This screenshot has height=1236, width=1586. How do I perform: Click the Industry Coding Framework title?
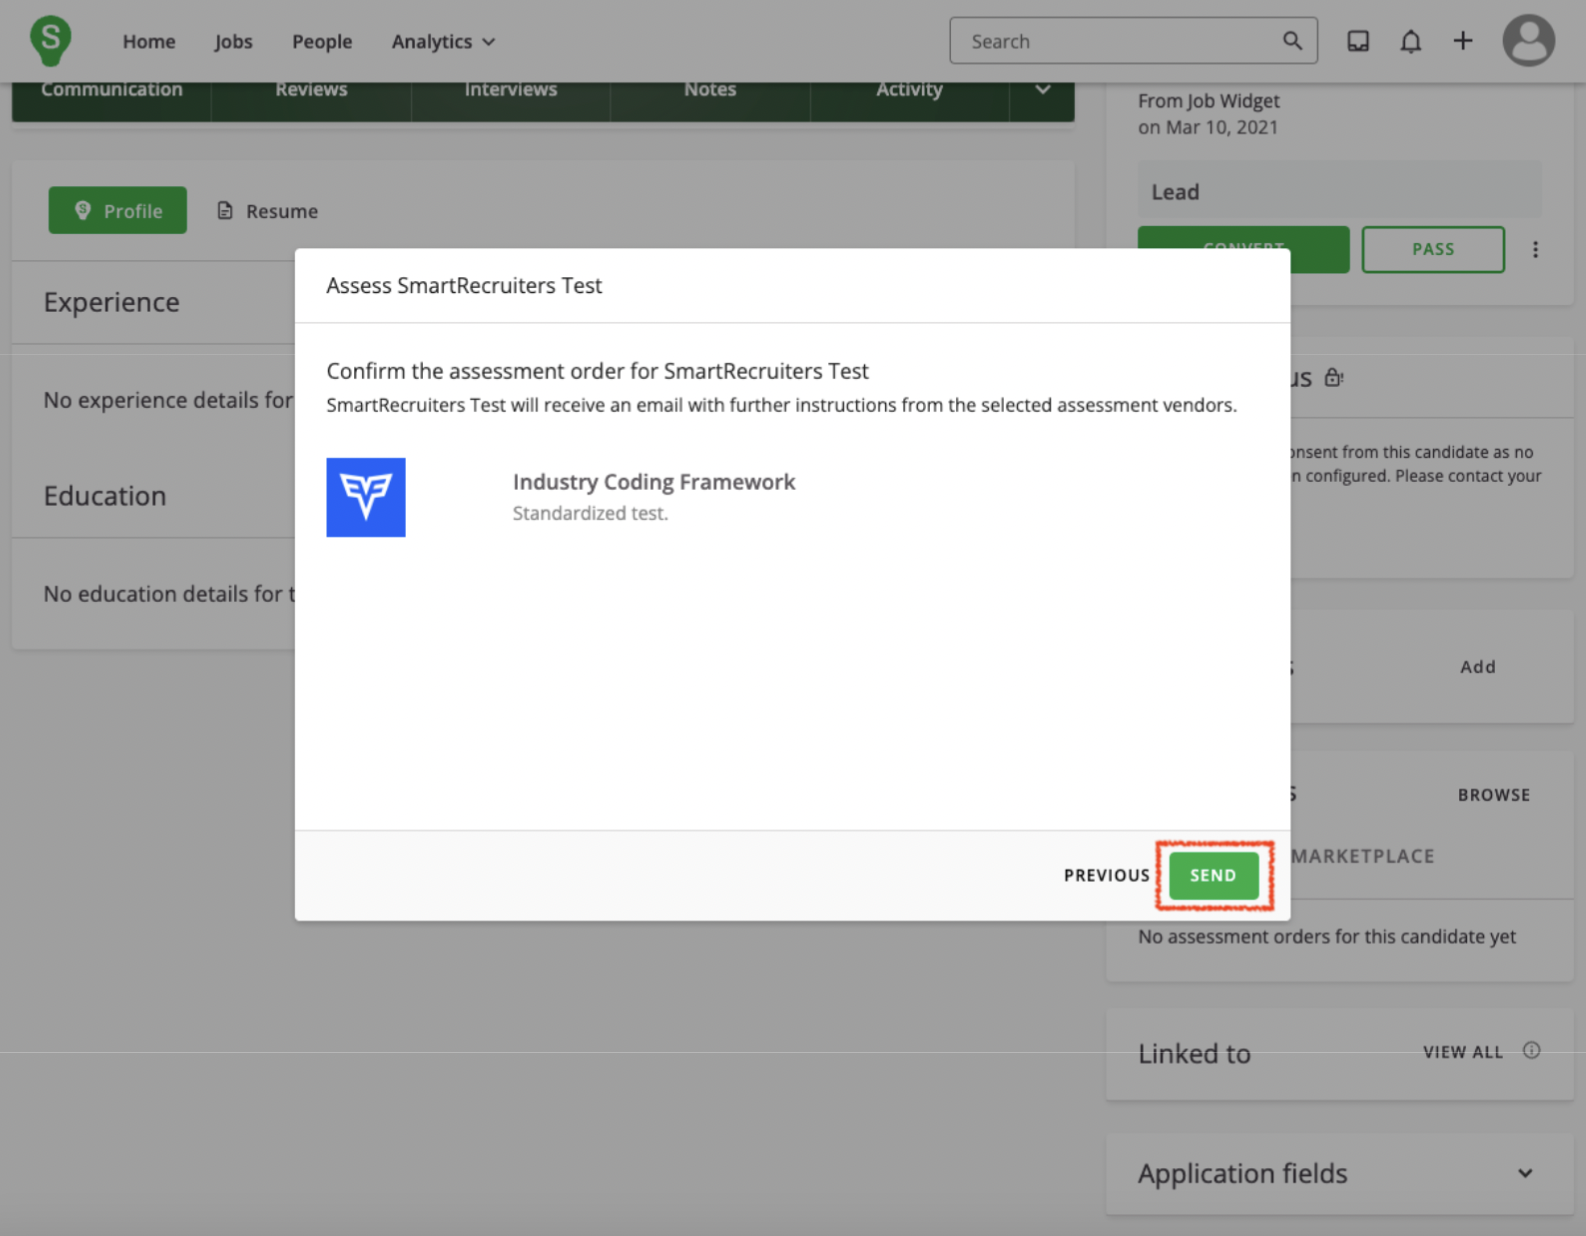[x=654, y=482]
